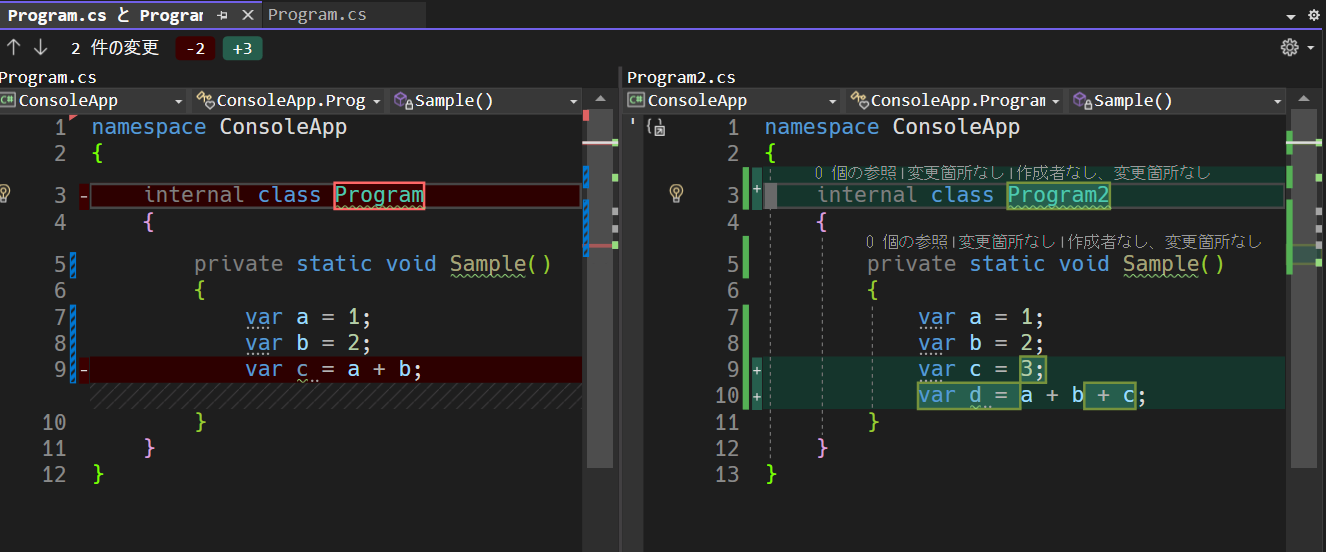Click 'namespace ConsoleApp' in Program.cs pane

pyautogui.click(x=219, y=127)
